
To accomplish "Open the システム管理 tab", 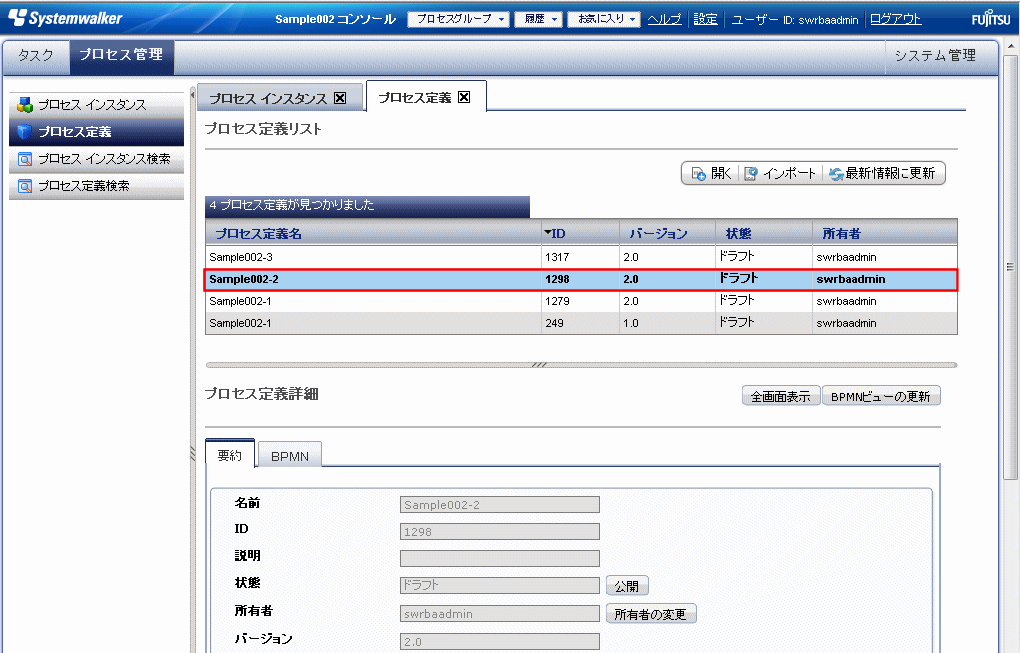I will (934, 56).
